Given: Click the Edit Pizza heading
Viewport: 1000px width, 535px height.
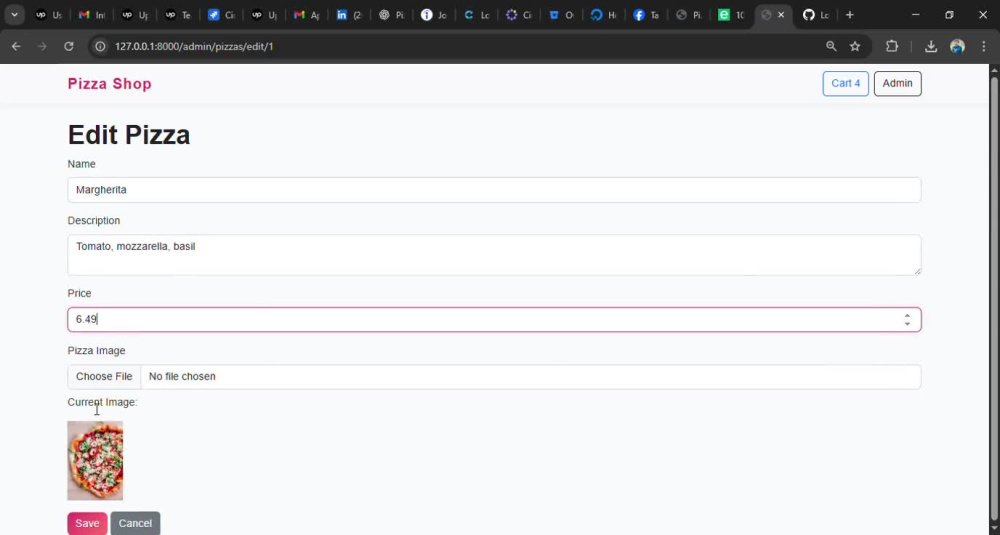Looking at the screenshot, I should [129, 135].
